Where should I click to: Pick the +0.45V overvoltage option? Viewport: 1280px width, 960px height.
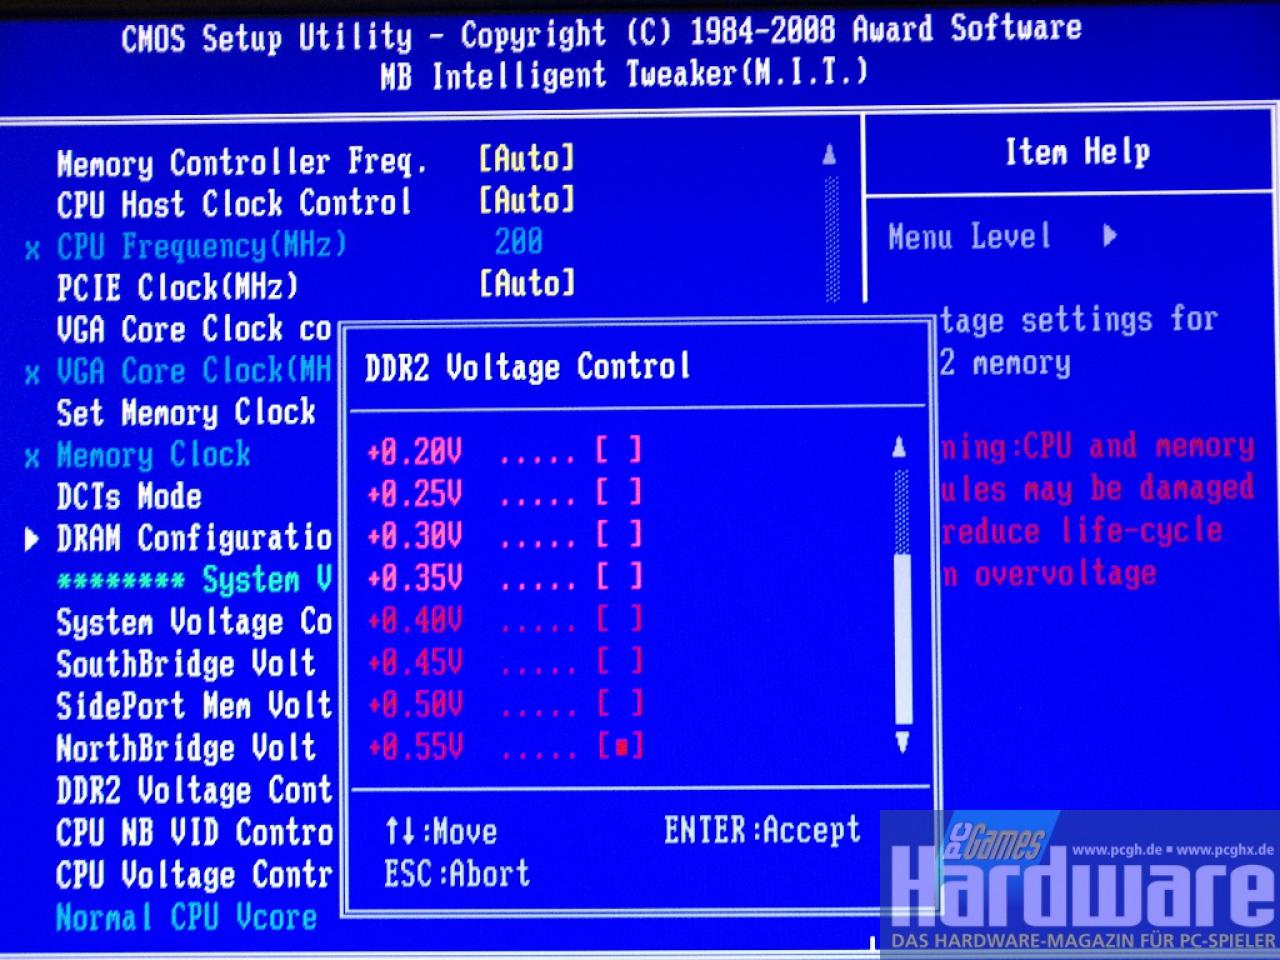tap(505, 662)
